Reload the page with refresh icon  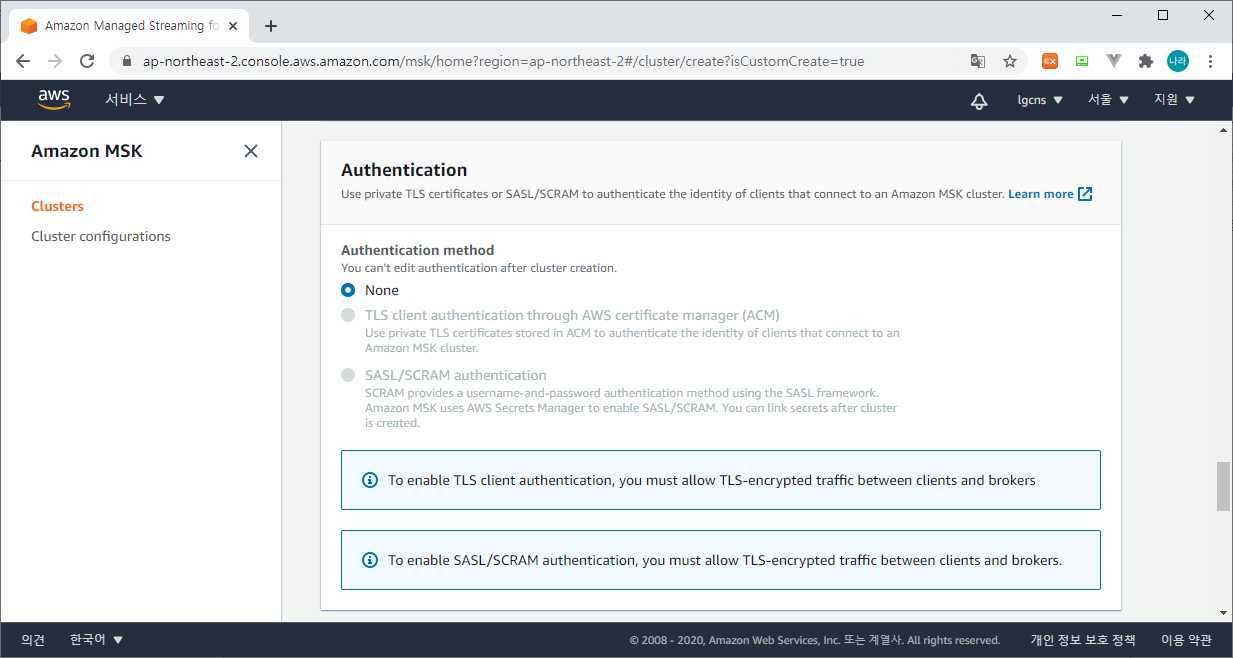click(87, 61)
